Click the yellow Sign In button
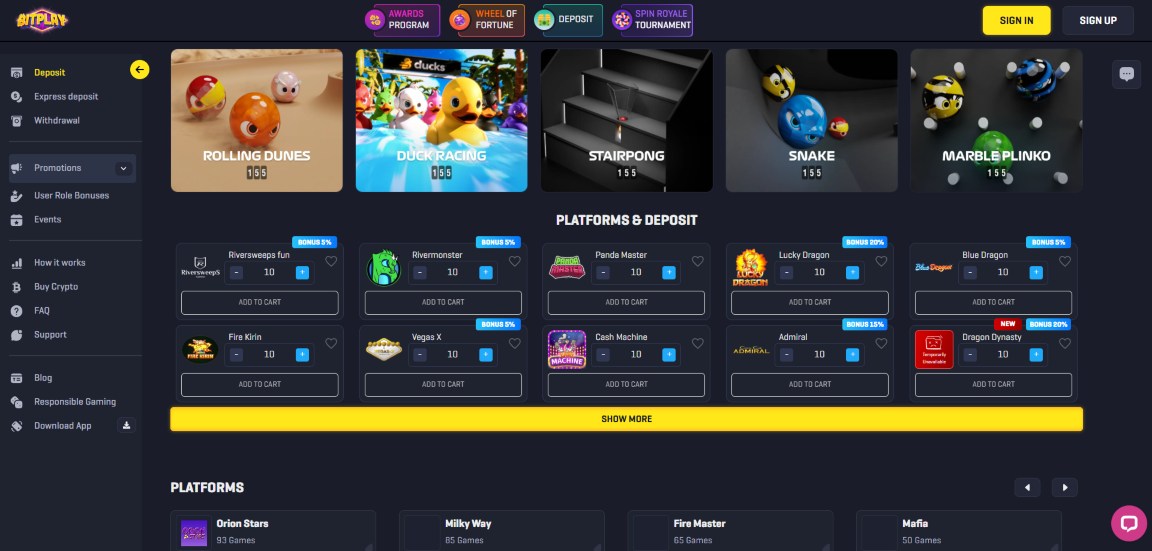The width and height of the screenshot is (1152, 551). pyautogui.click(x=1017, y=21)
